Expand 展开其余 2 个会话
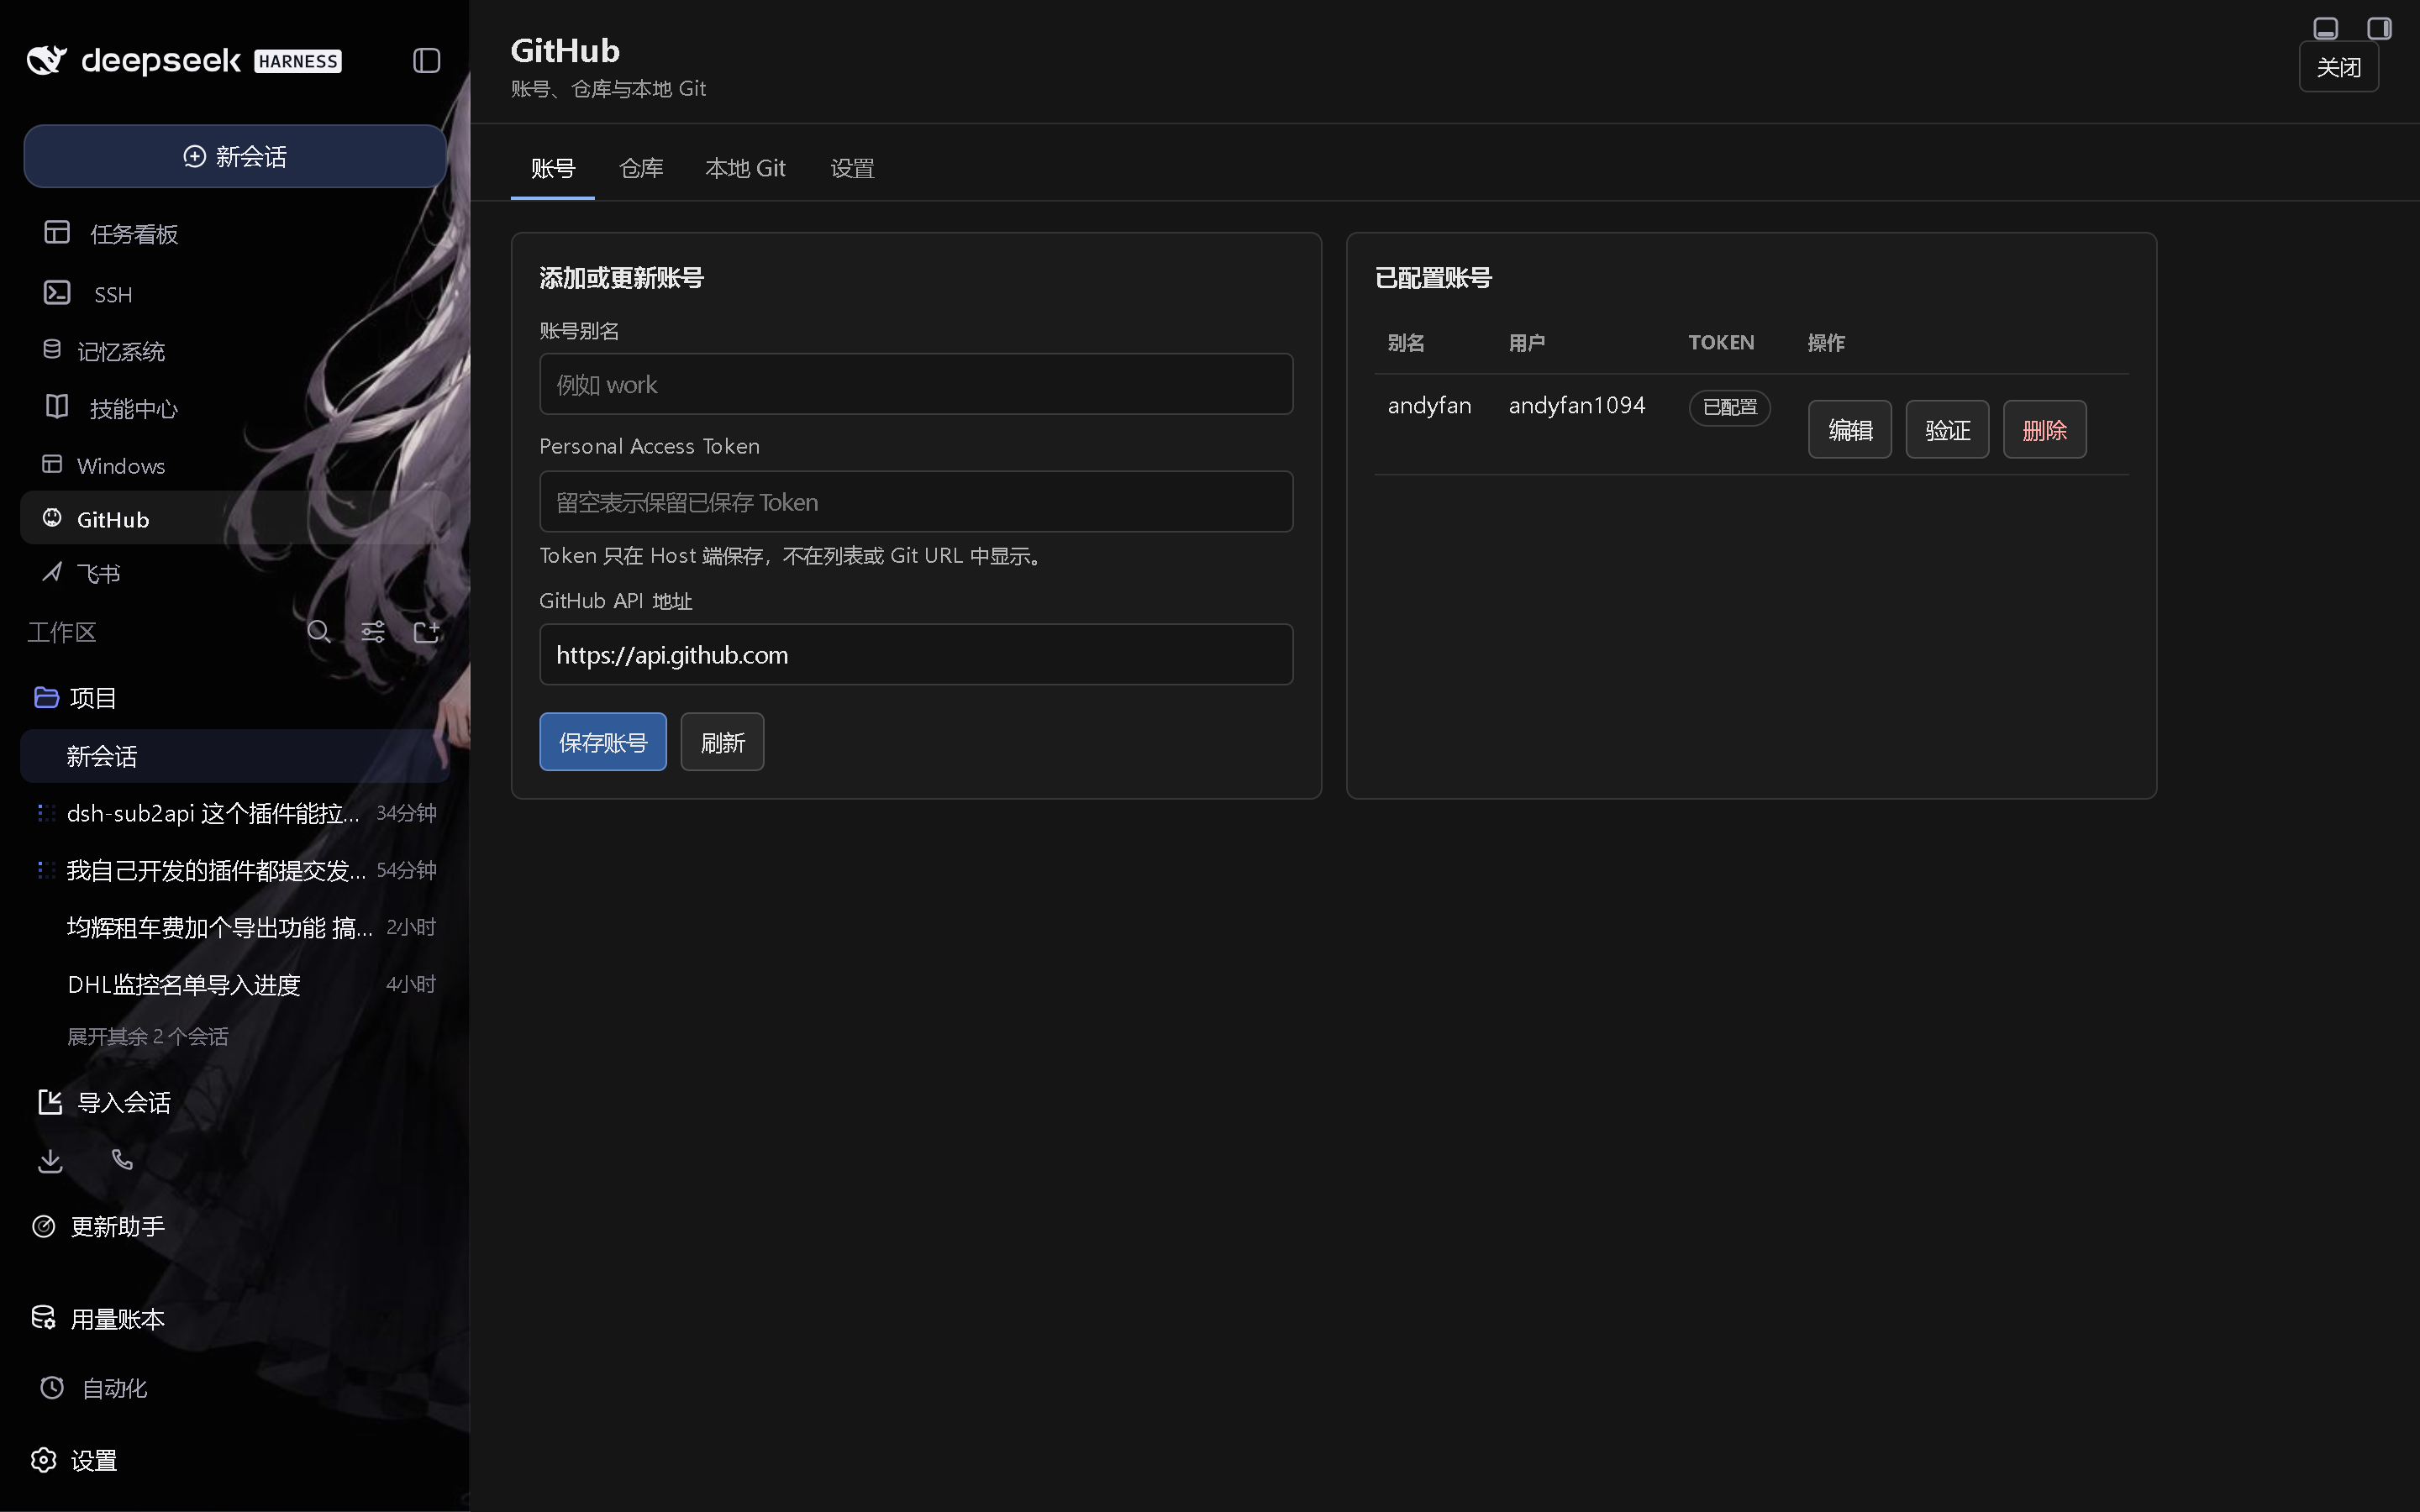2420x1512 pixels. [x=148, y=1036]
